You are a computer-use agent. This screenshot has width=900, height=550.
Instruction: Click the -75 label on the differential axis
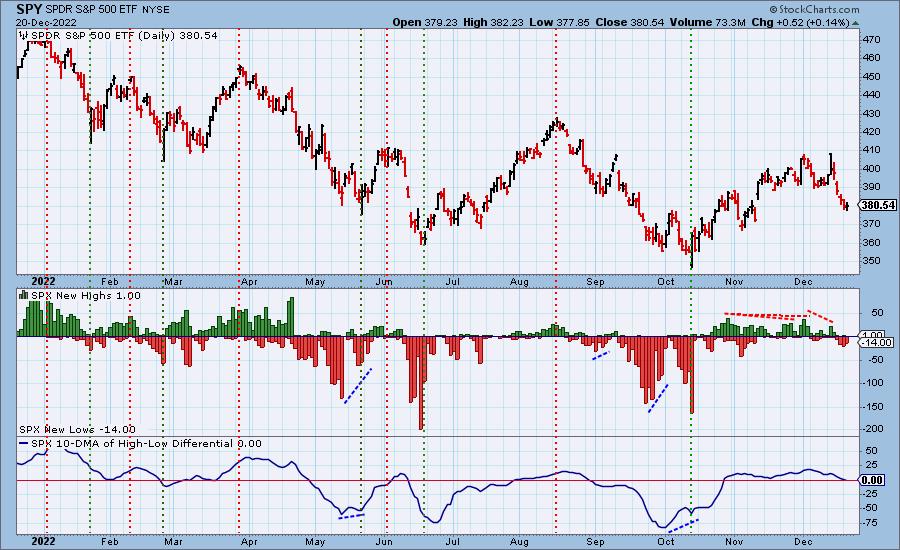coord(871,522)
